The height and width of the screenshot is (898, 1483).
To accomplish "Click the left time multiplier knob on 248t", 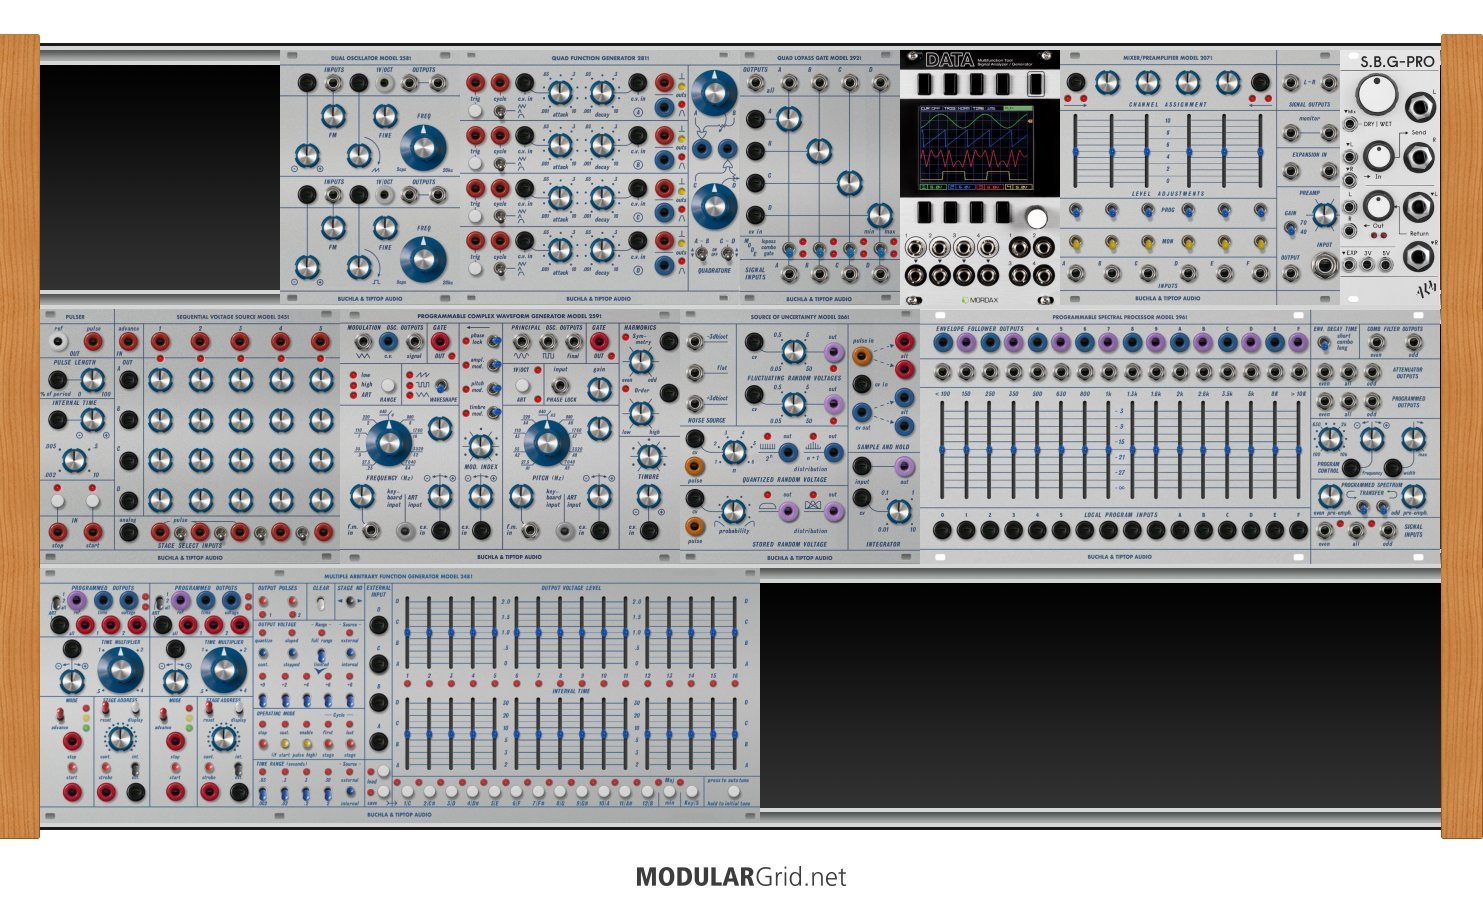I will coord(120,671).
